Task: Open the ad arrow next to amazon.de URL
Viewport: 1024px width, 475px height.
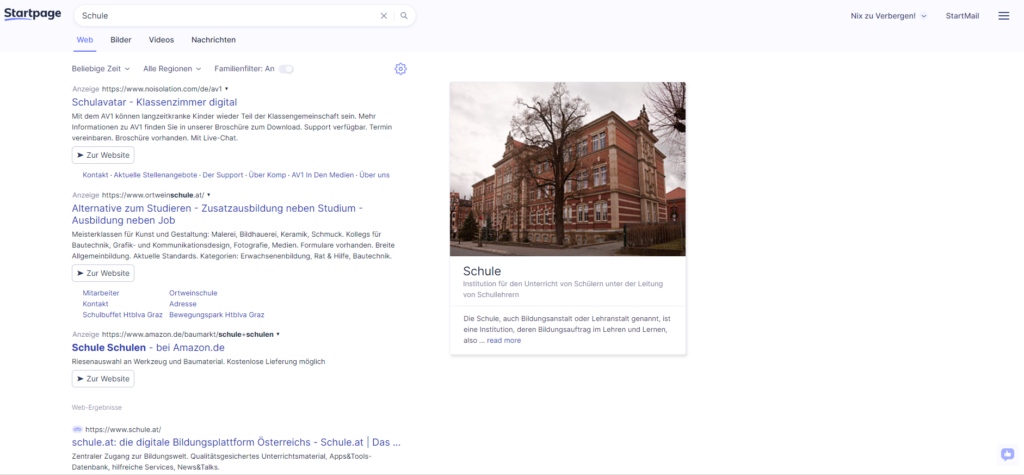Action: pos(278,334)
